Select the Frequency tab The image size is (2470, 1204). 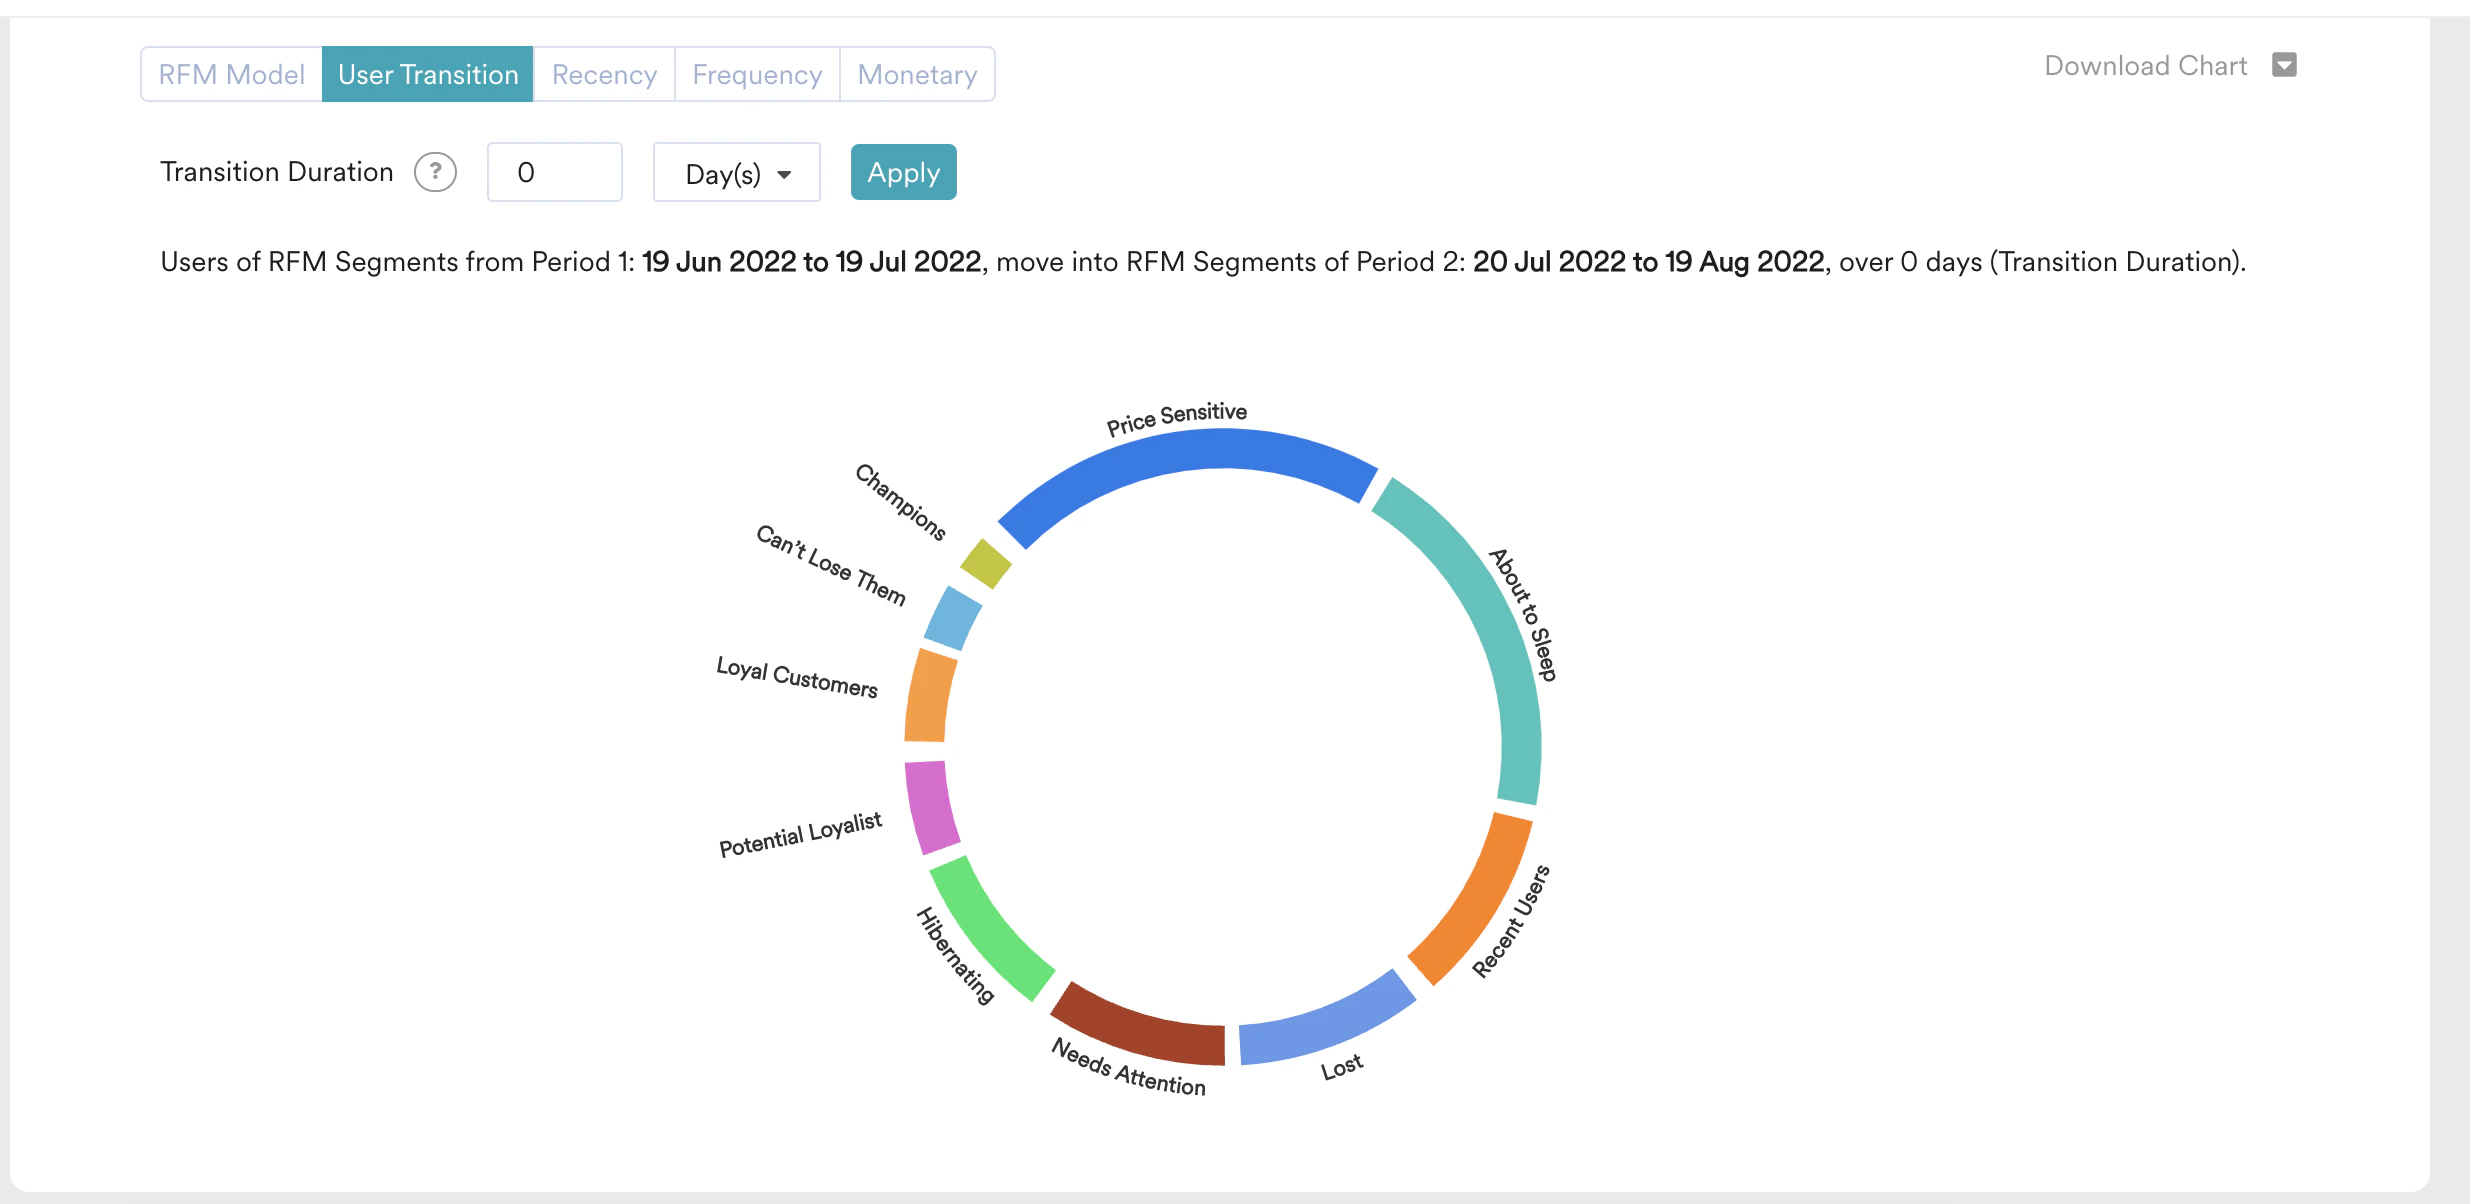pos(757,73)
